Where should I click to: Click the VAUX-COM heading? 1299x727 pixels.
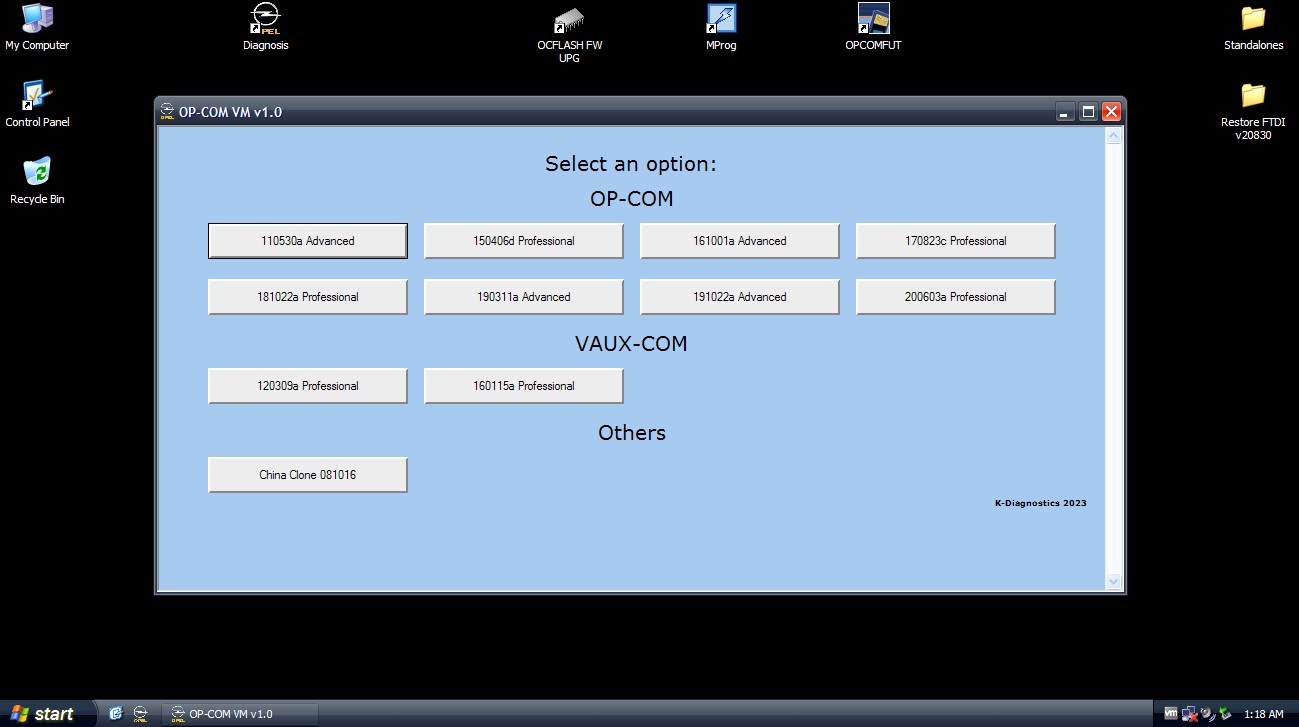coord(631,344)
